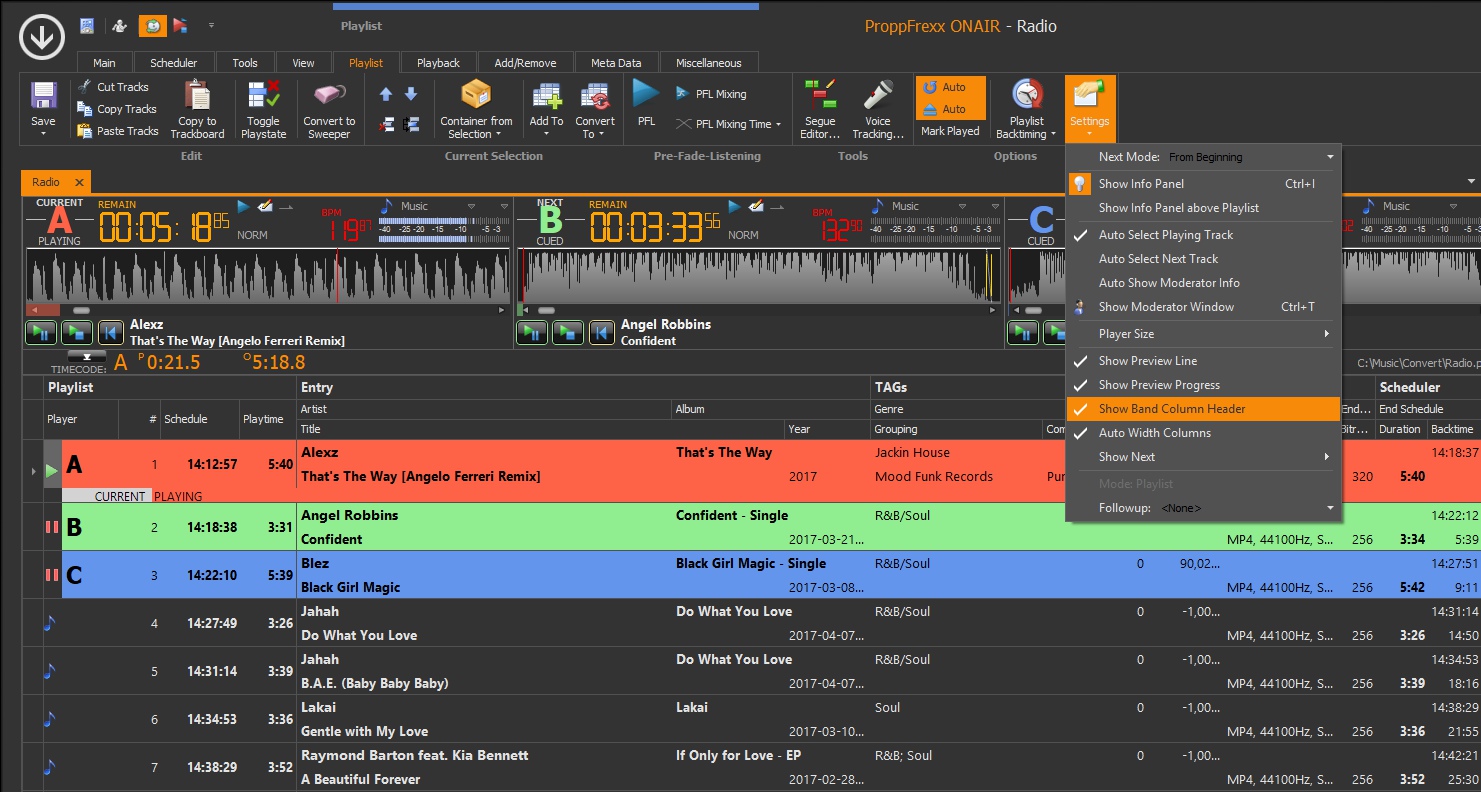Select Show Moderator Window menu item
Viewport: 1481px width, 792px height.
click(1166, 307)
